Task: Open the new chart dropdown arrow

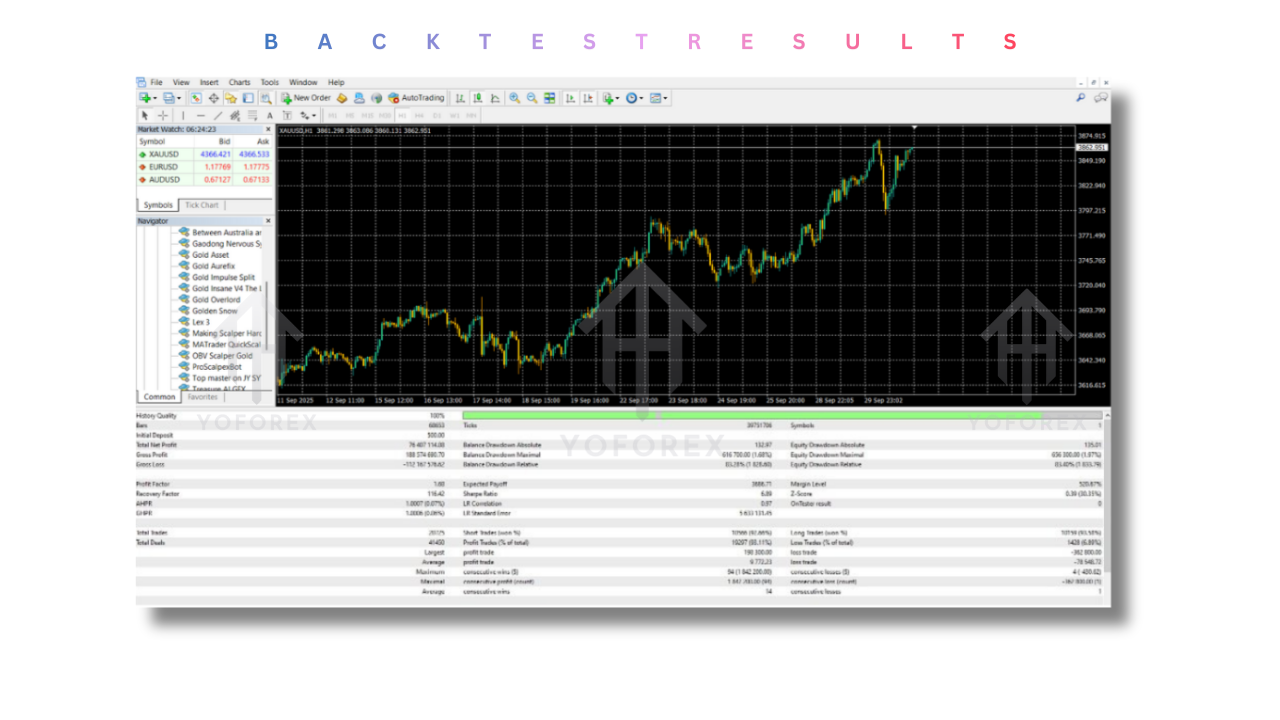Action: pos(154,98)
